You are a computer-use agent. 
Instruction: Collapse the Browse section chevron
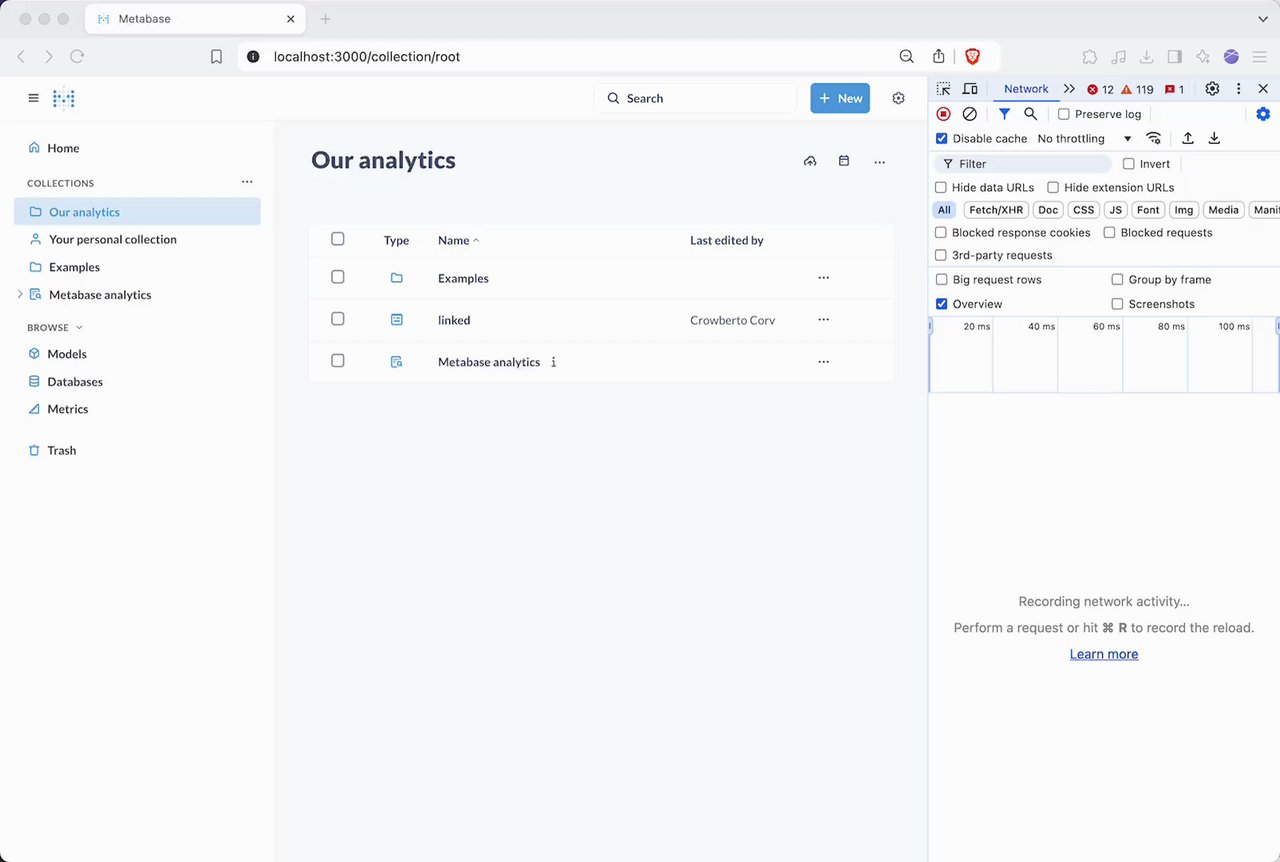click(80, 327)
